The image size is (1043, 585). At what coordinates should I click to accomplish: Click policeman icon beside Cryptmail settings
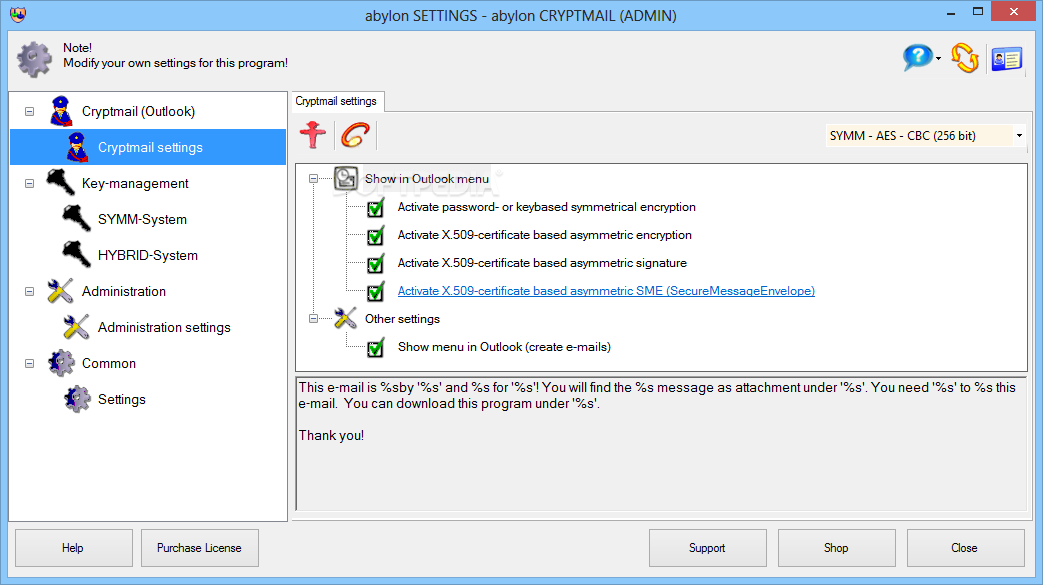pyautogui.click(x=77, y=147)
